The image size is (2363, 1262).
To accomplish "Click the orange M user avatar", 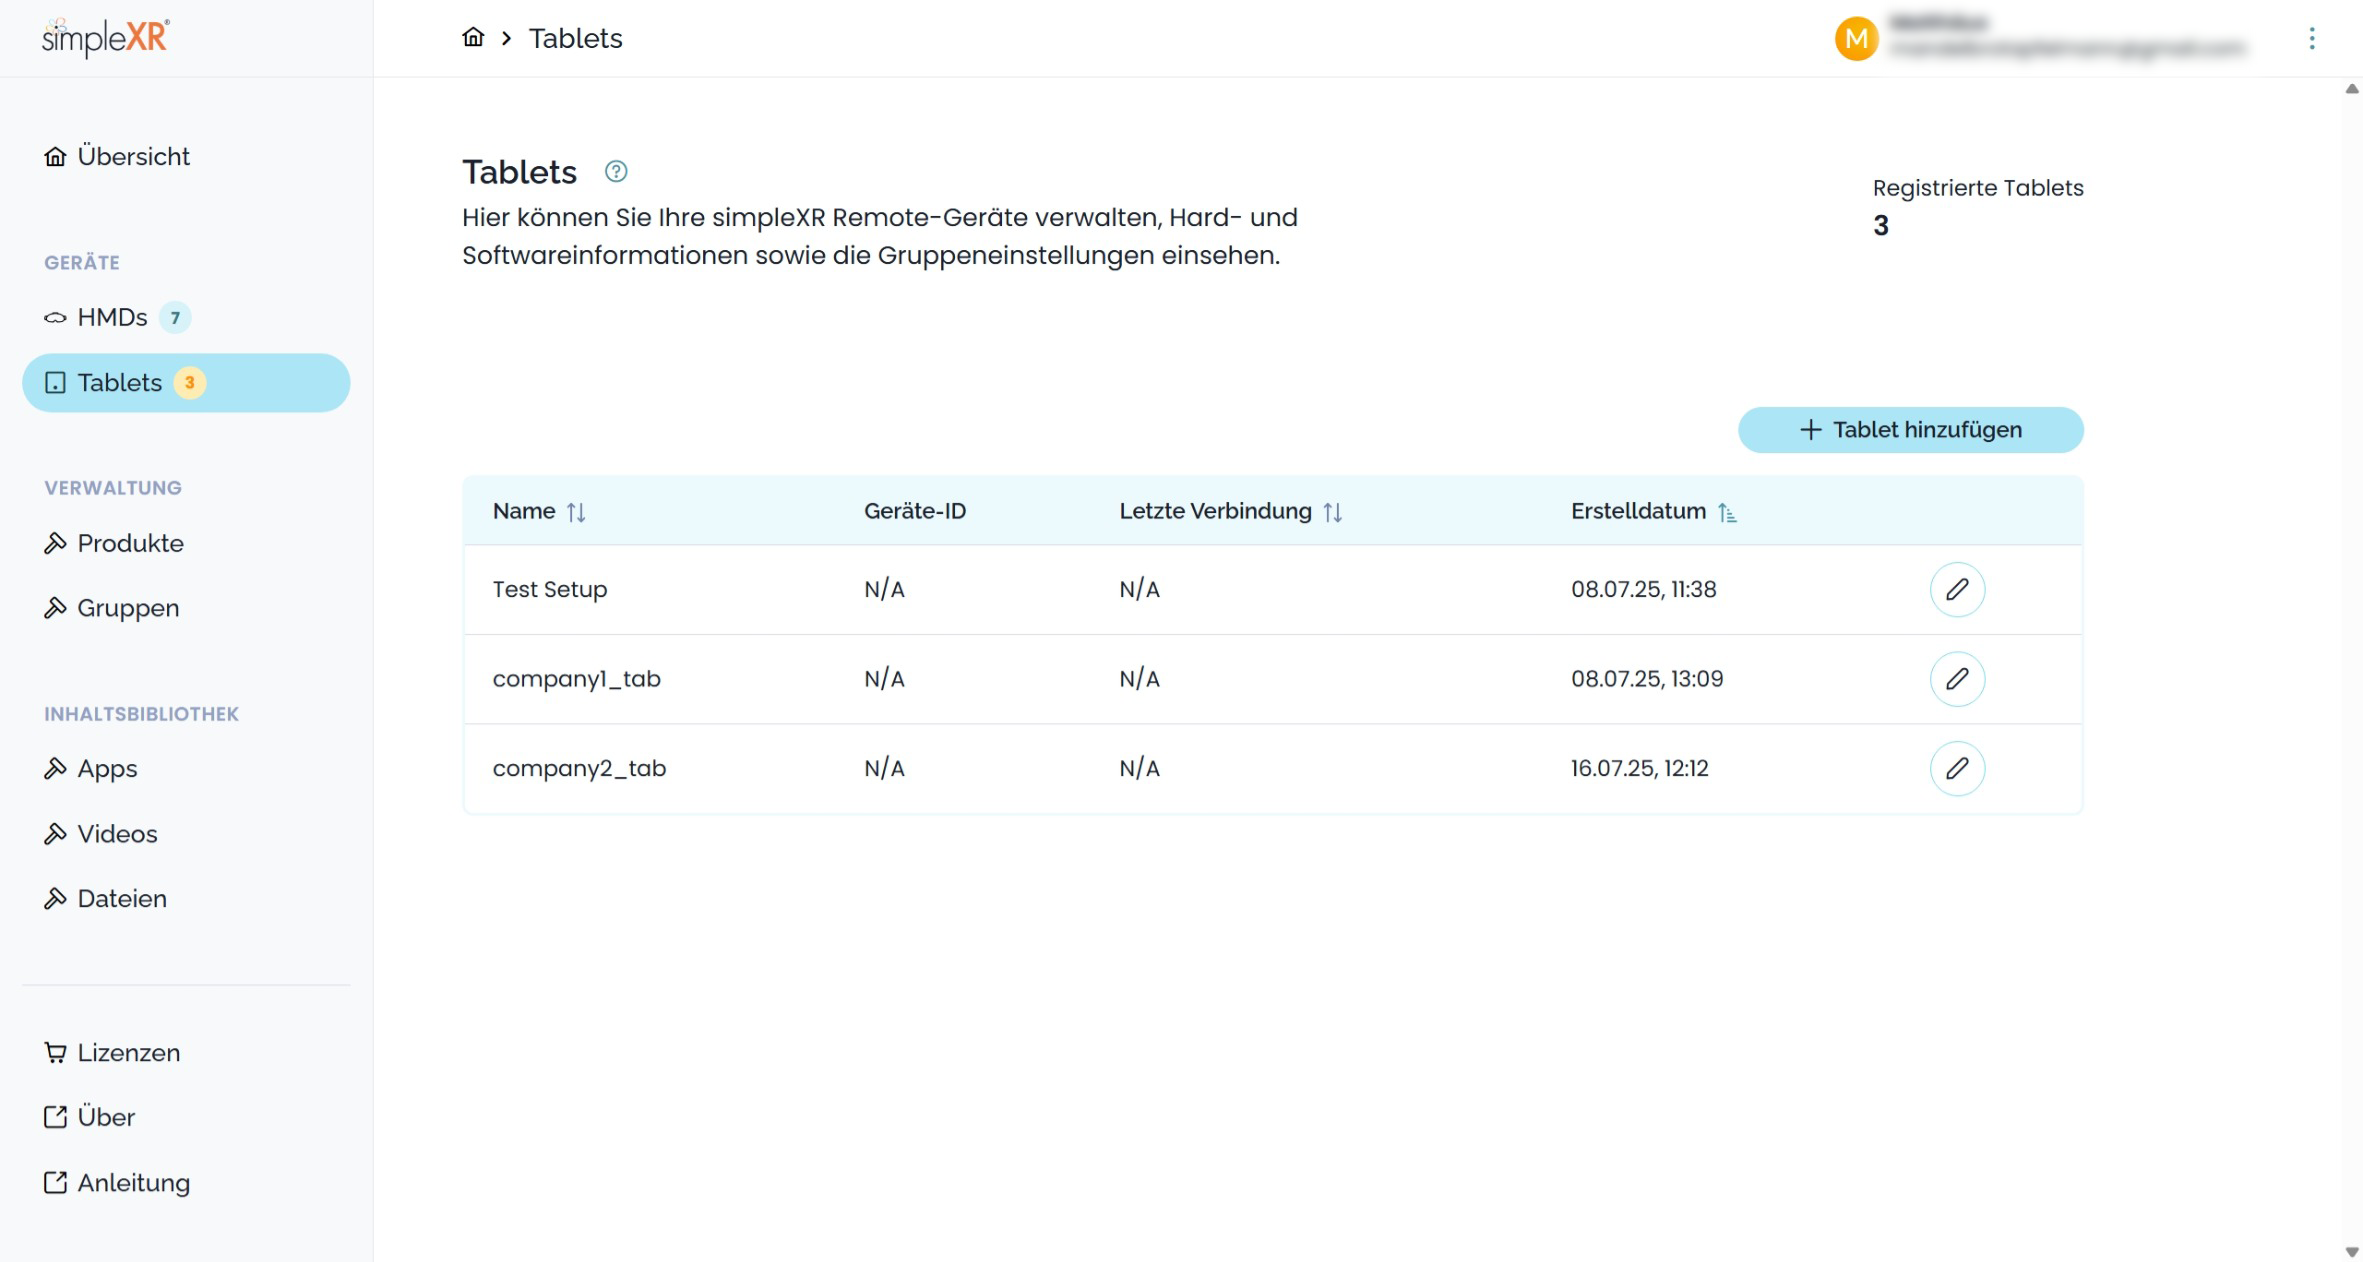I will (1856, 39).
